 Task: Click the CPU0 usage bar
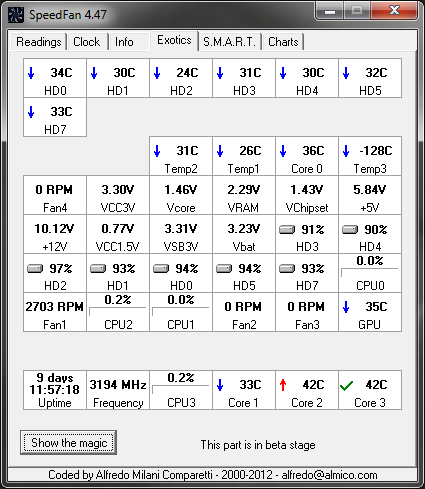(370, 273)
